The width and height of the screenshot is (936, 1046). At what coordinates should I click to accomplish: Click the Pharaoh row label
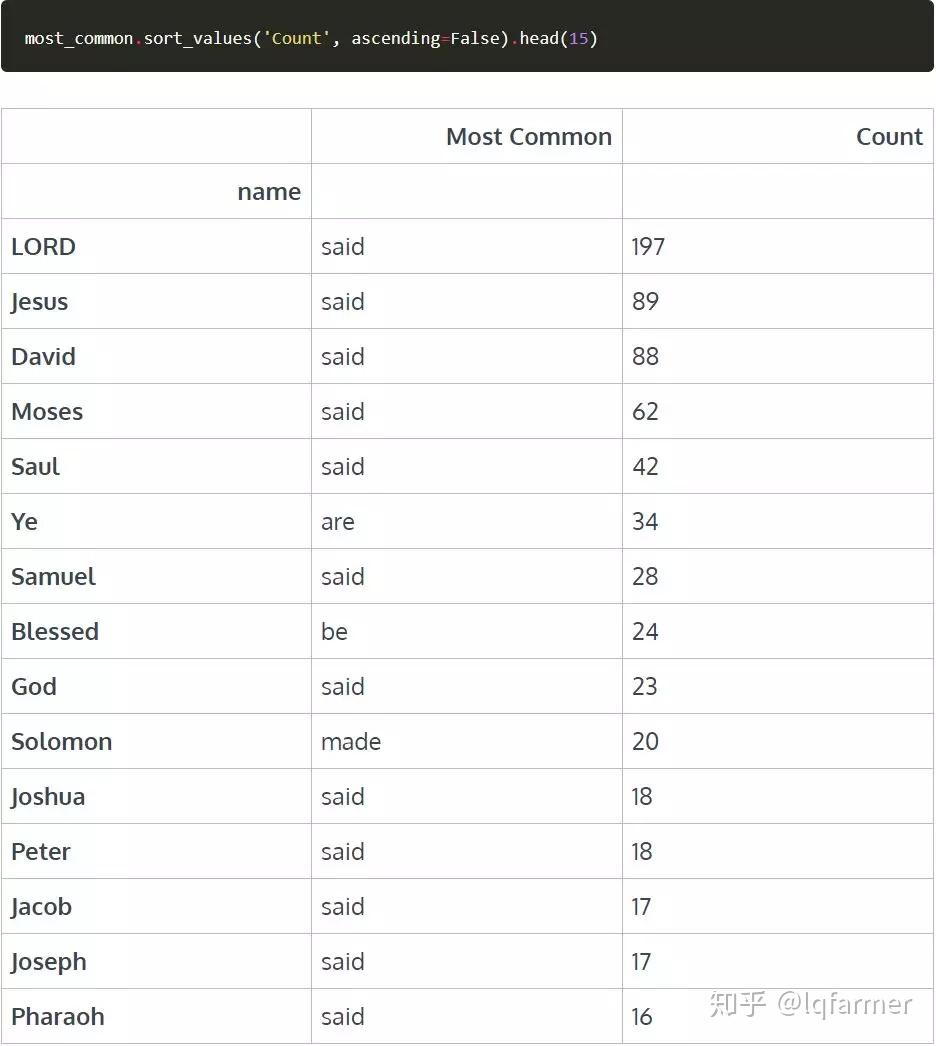click(x=58, y=1017)
